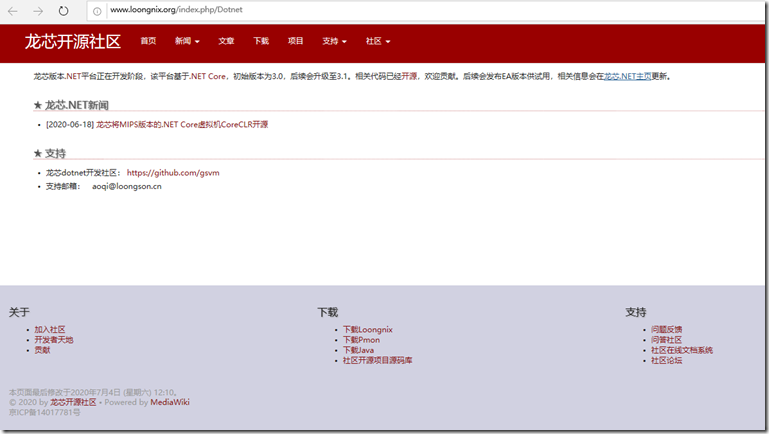The image size is (769, 434).
Task: Click 加入社区 in footer
Action: point(50,330)
